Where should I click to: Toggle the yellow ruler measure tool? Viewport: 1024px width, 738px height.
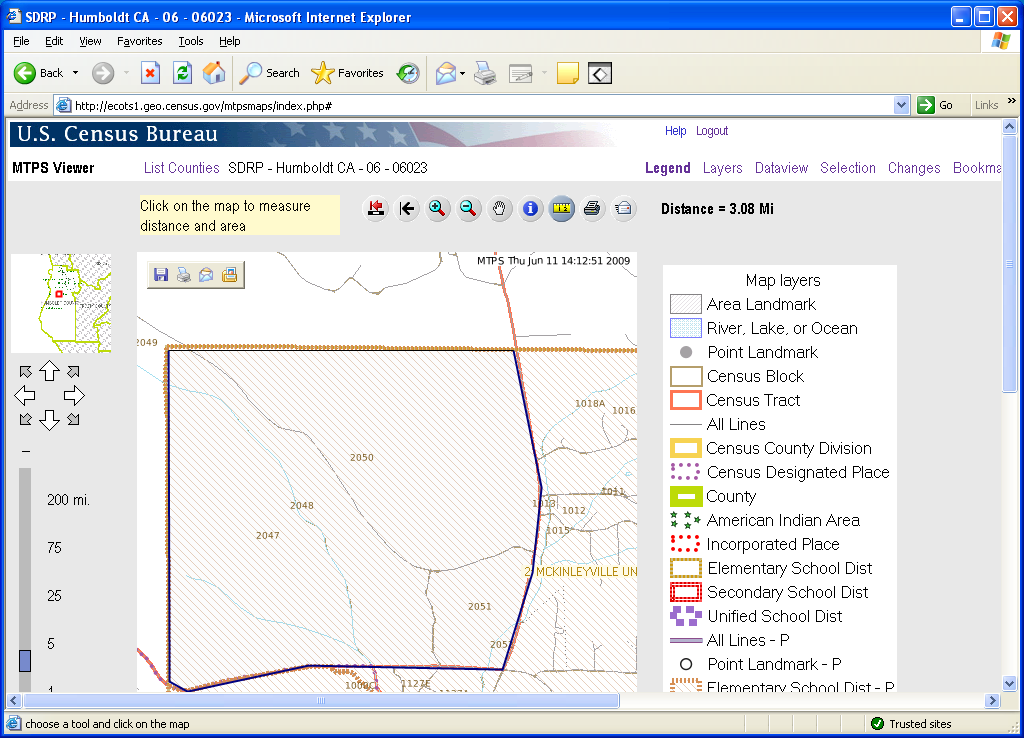click(x=562, y=208)
